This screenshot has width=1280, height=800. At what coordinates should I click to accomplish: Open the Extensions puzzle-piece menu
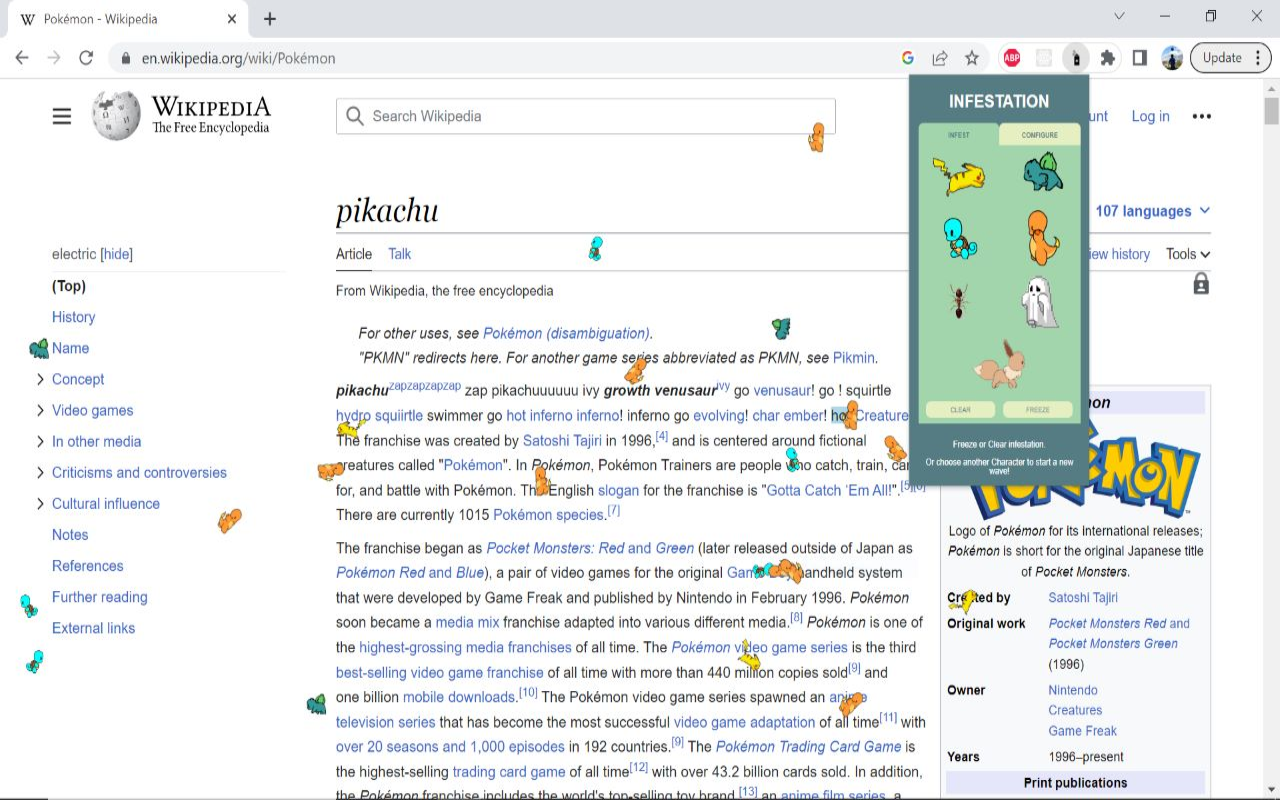pos(1108,58)
